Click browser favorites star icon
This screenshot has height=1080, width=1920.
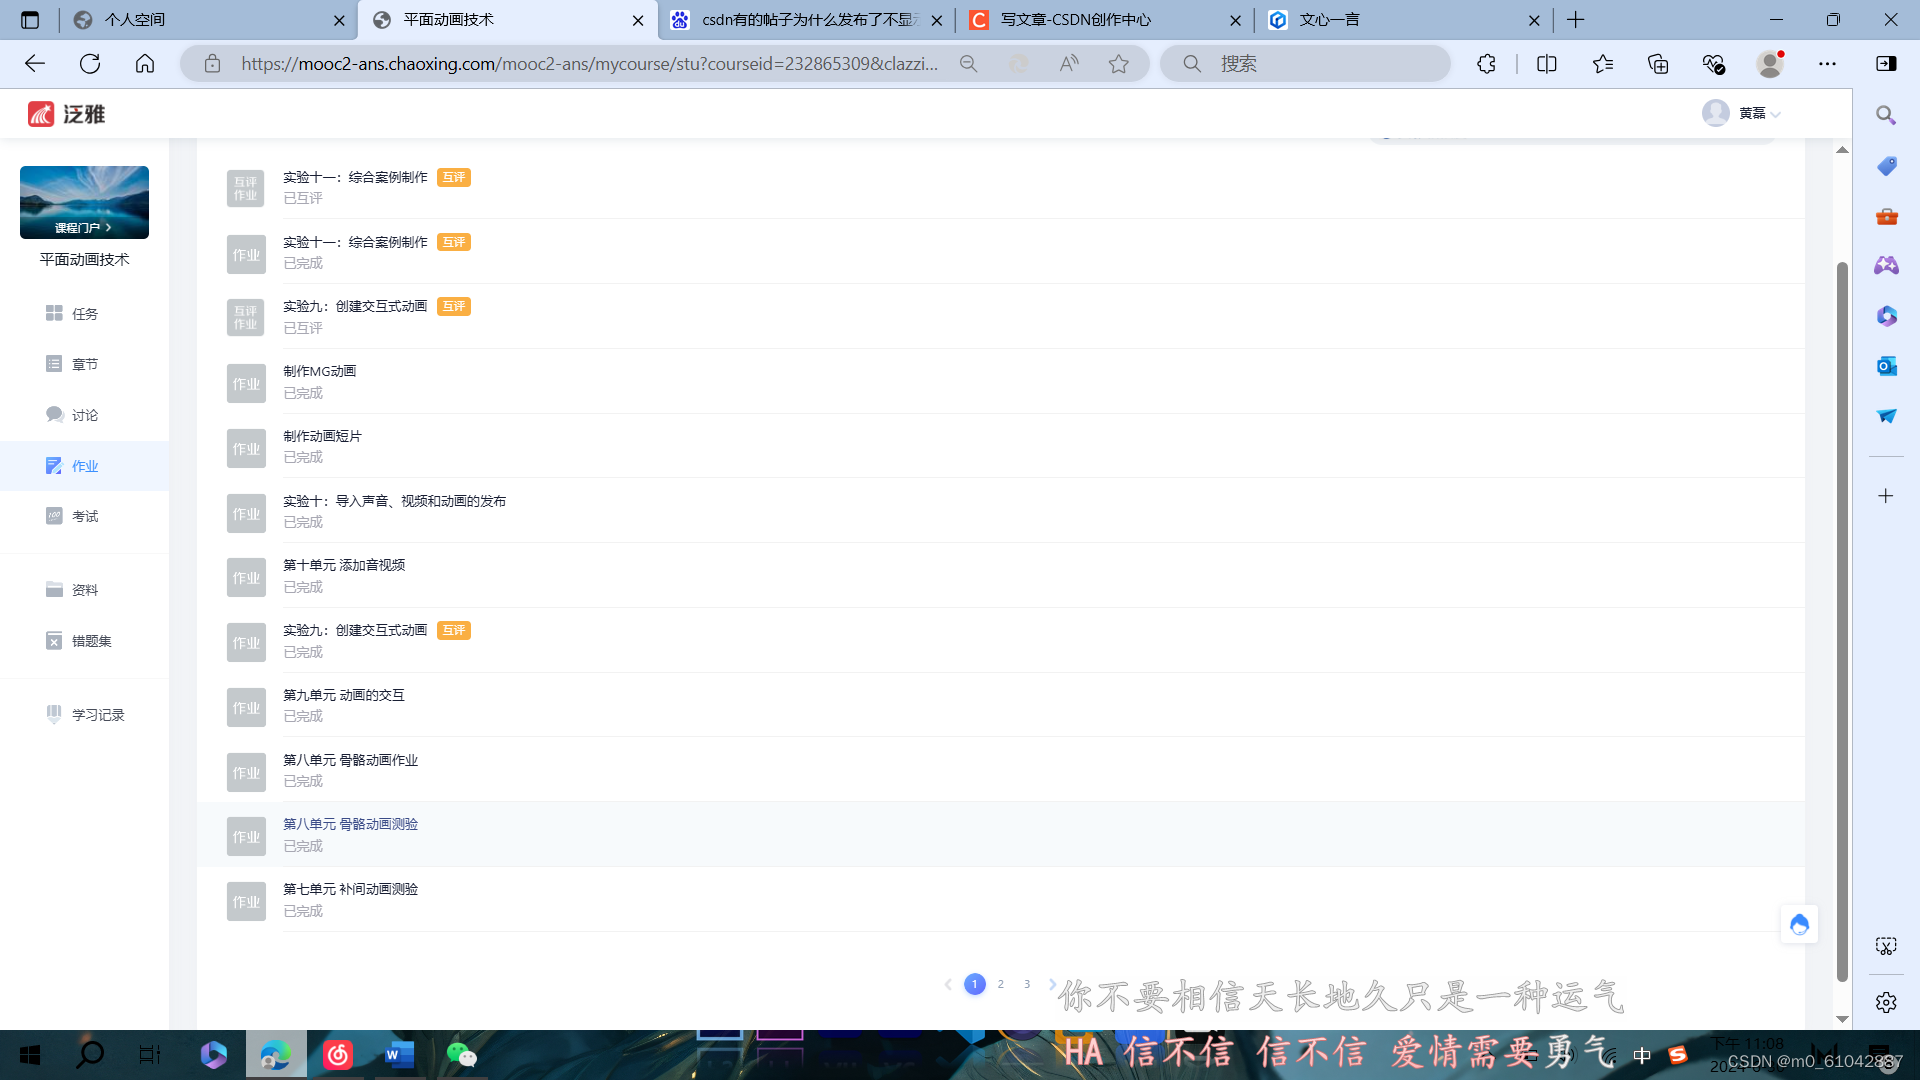click(1118, 64)
